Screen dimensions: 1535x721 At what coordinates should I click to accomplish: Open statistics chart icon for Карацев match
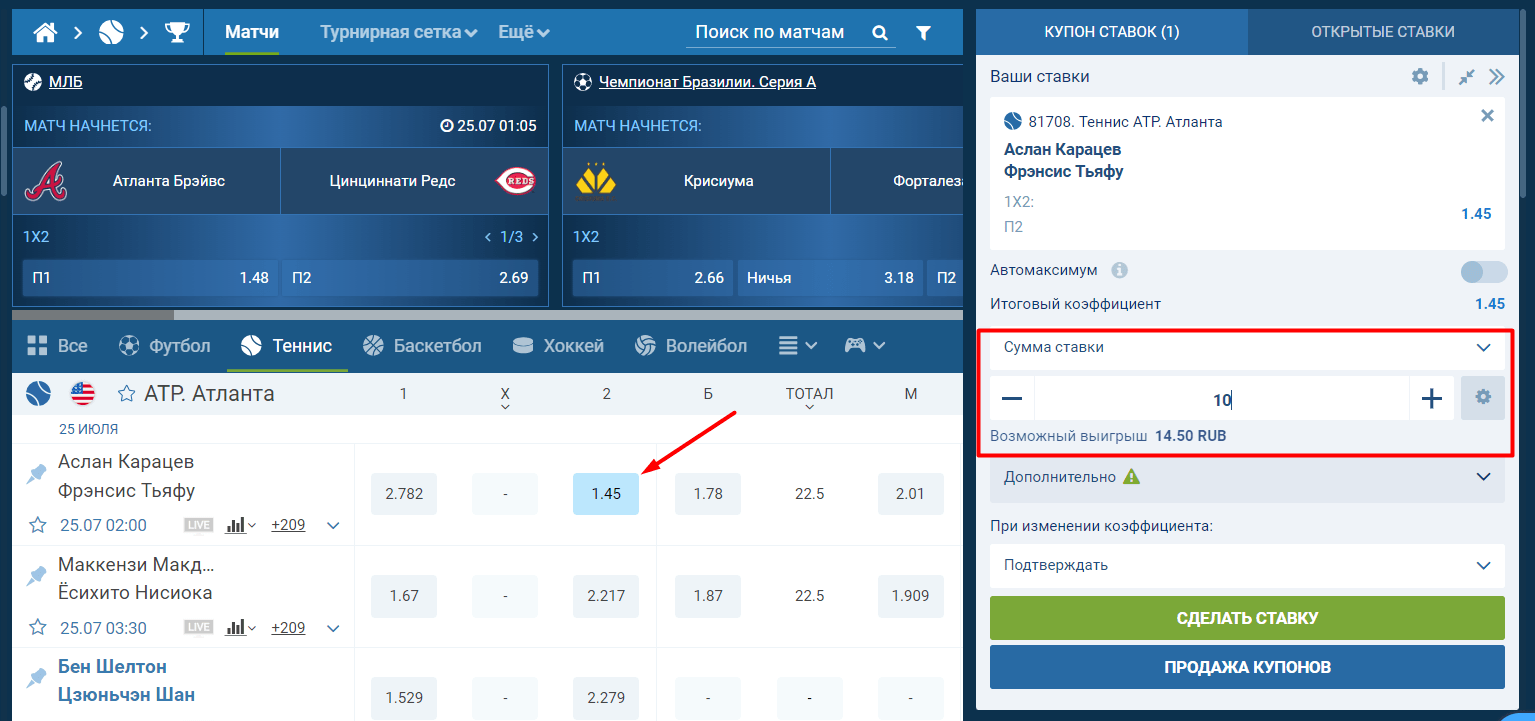coord(236,525)
